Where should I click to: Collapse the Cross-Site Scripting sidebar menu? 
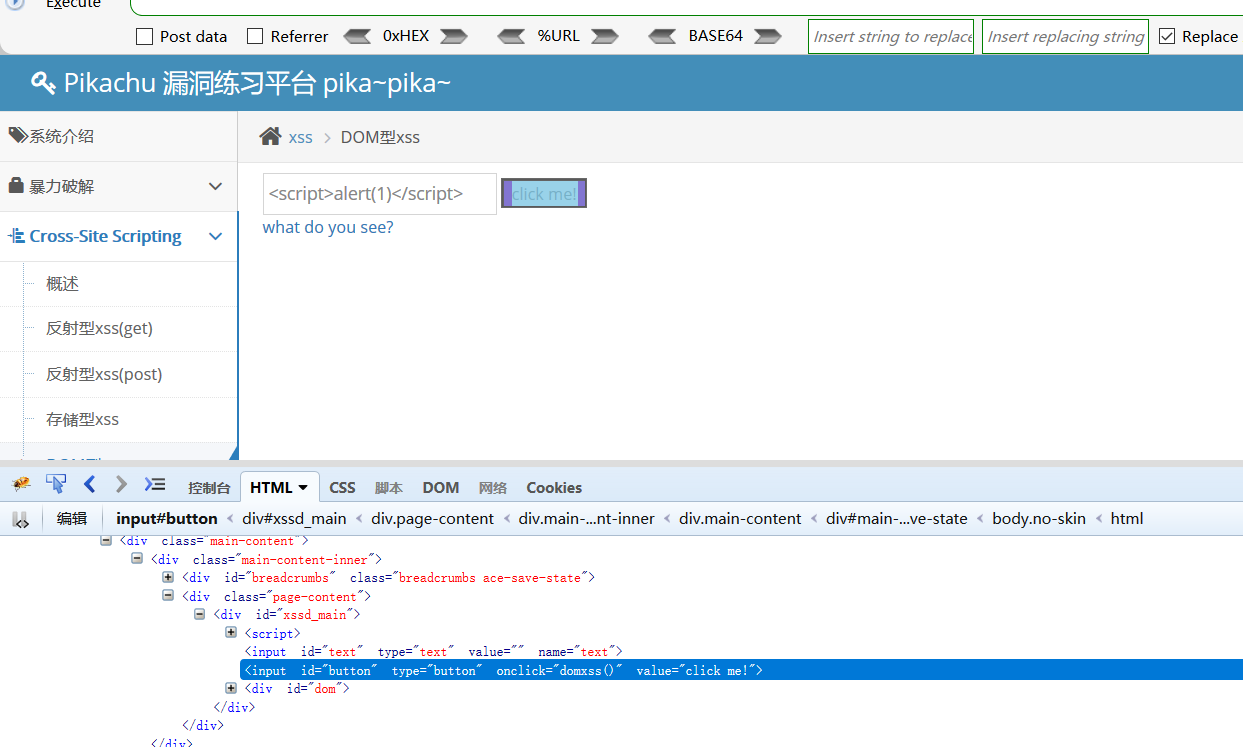tap(215, 237)
